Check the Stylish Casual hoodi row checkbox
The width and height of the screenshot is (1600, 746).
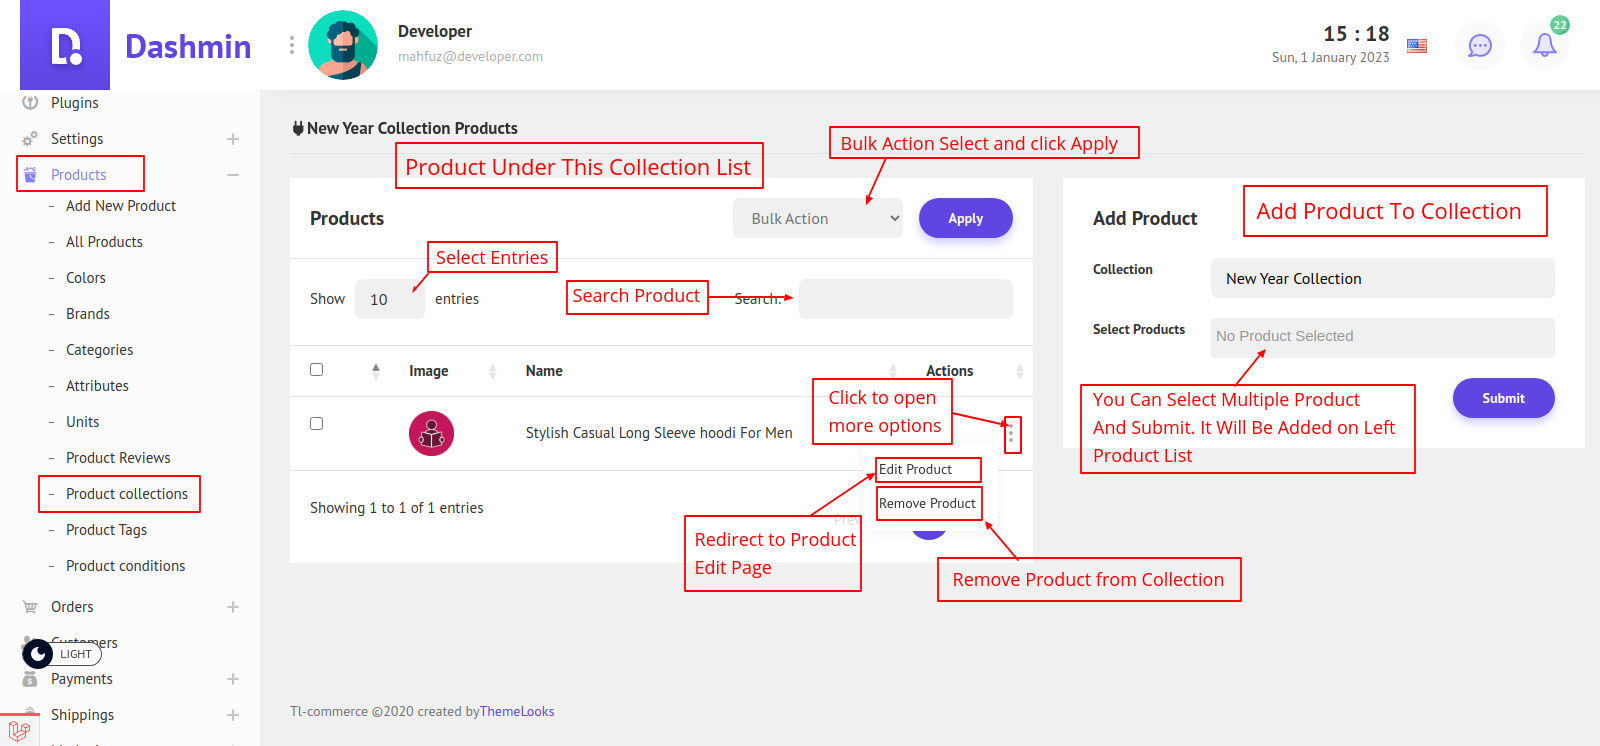317,424
